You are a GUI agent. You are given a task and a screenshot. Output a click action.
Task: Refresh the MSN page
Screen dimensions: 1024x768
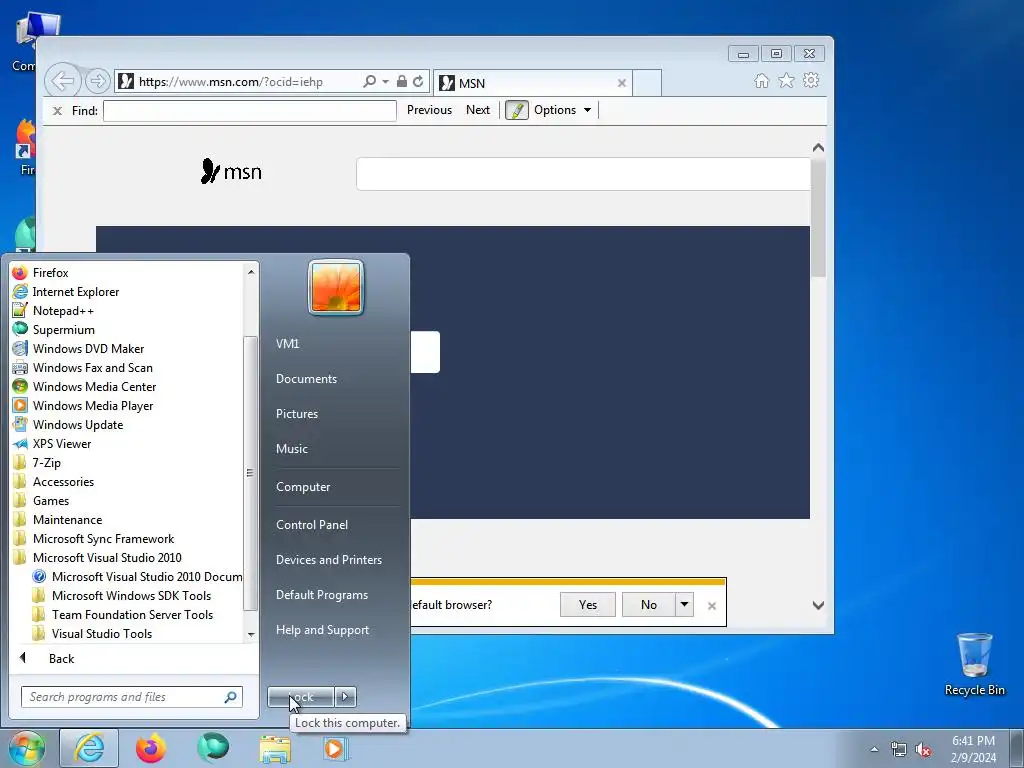pos(418,81)
